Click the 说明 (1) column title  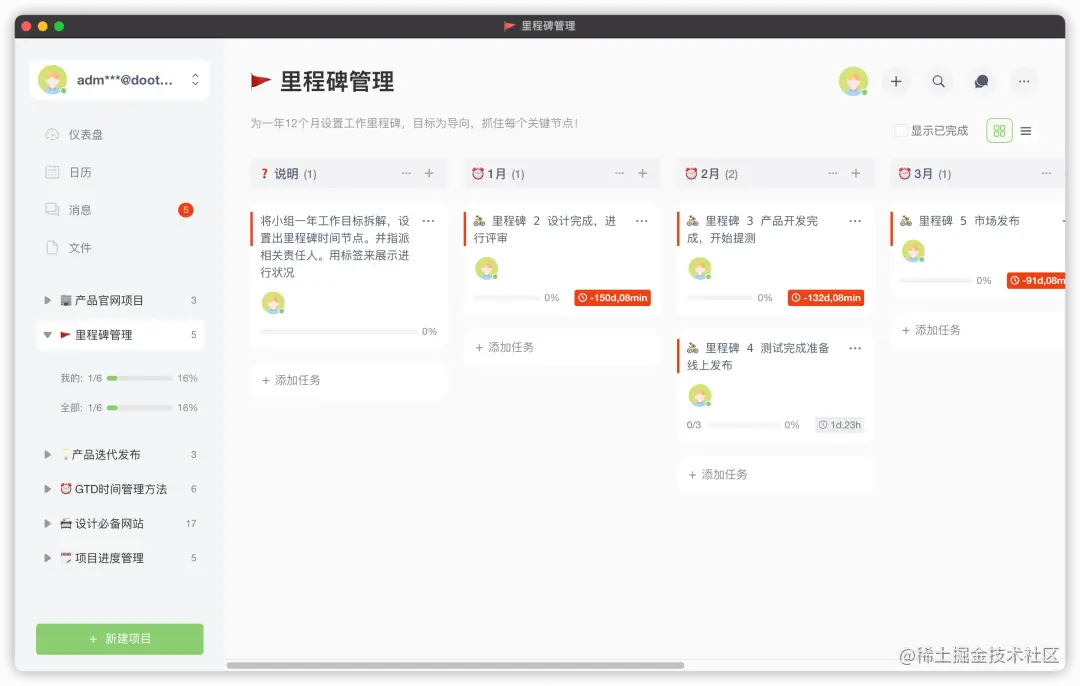click(x=295, y=174)
